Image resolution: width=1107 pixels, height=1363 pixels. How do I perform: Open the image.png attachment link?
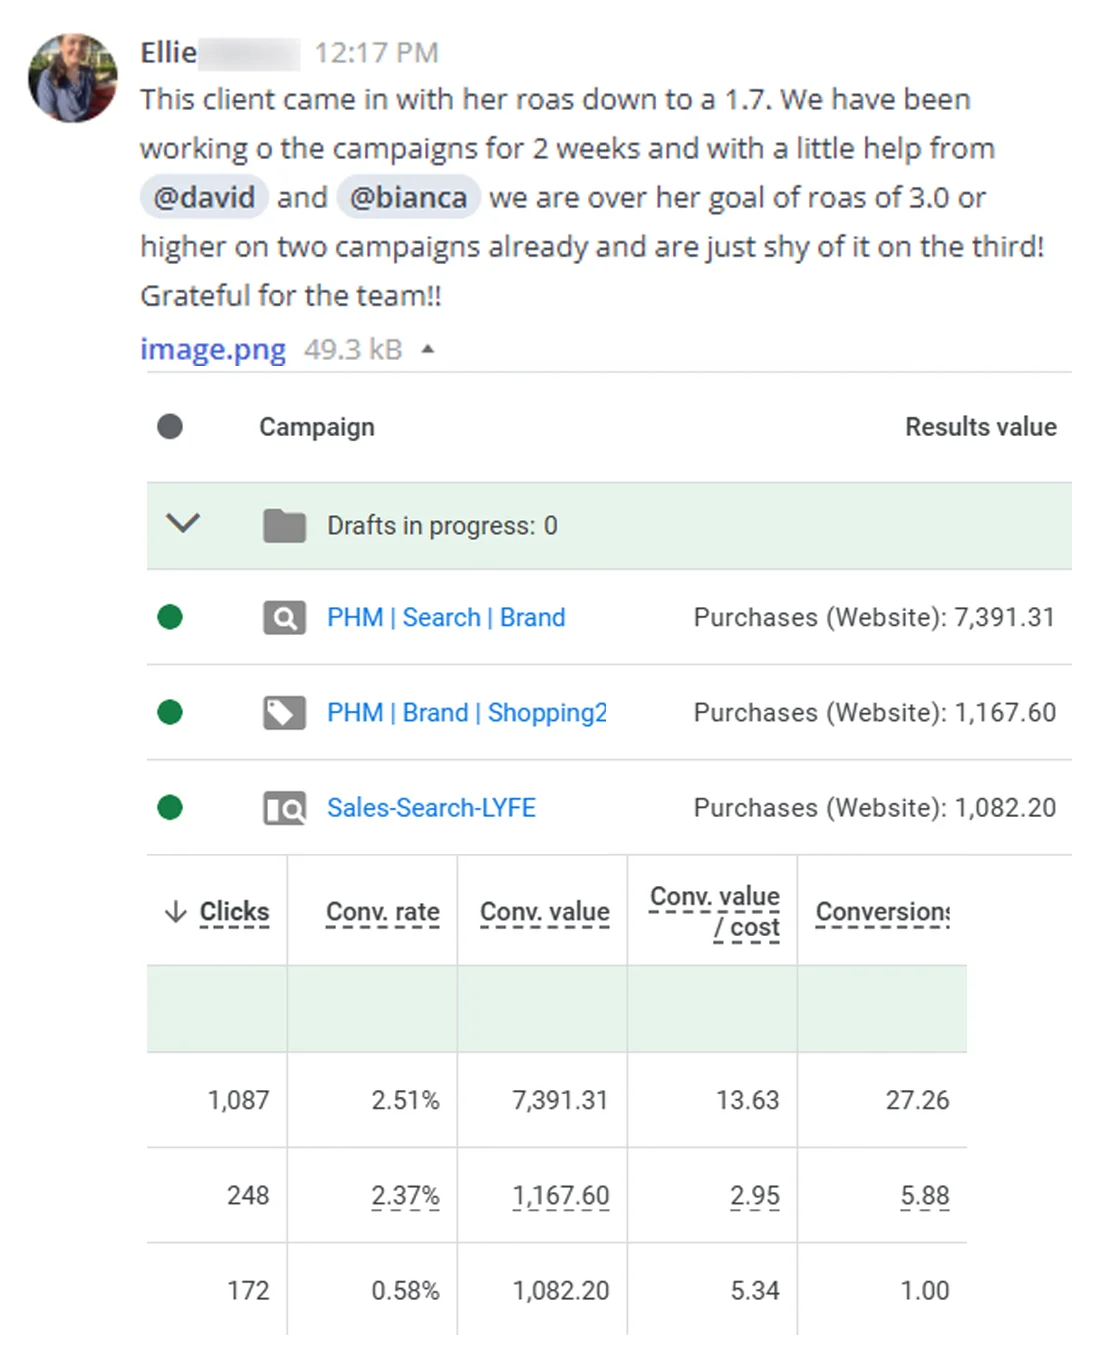pos(212,349)
